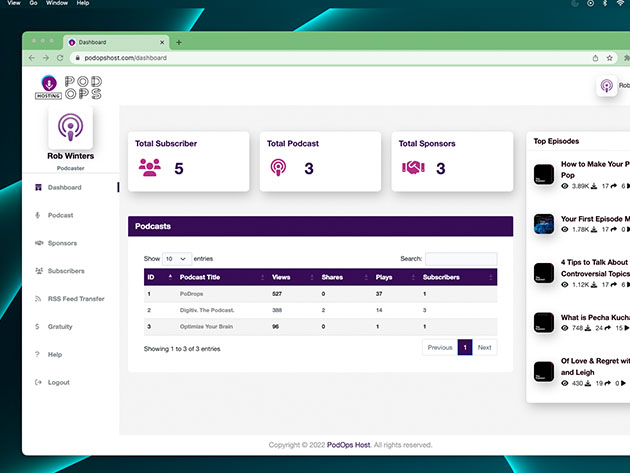The width and height of the screenshot is (630, 473).
Task: Open Sponsors via the handshake icon
Action: point(38,243)
